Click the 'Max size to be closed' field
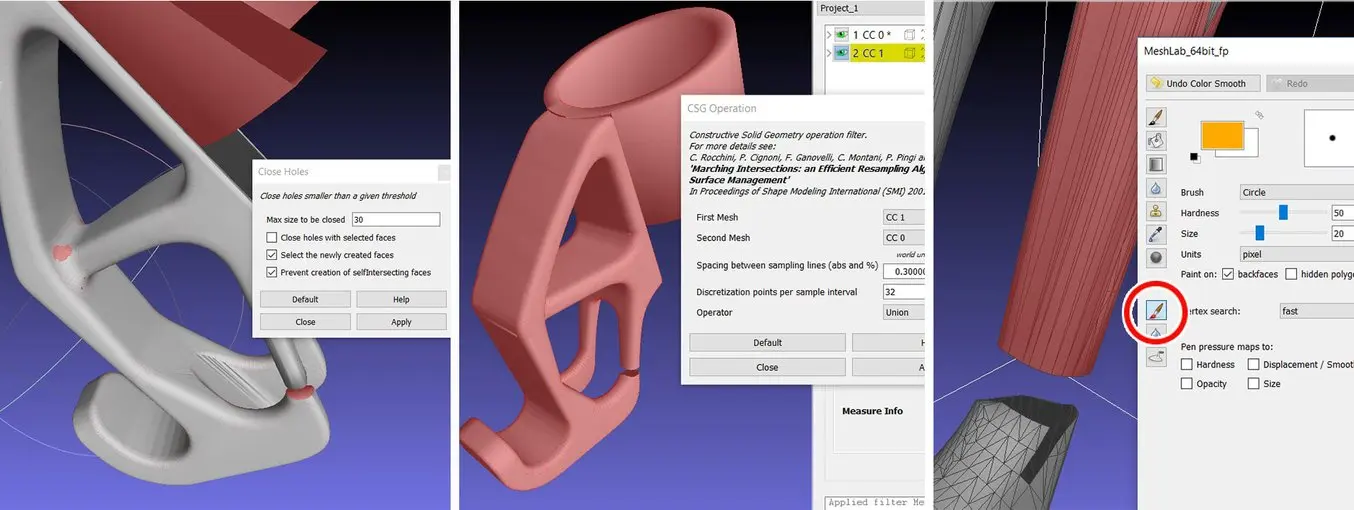Image resolution: width=1354 pixels, height=510 pixels. point(396,220)
